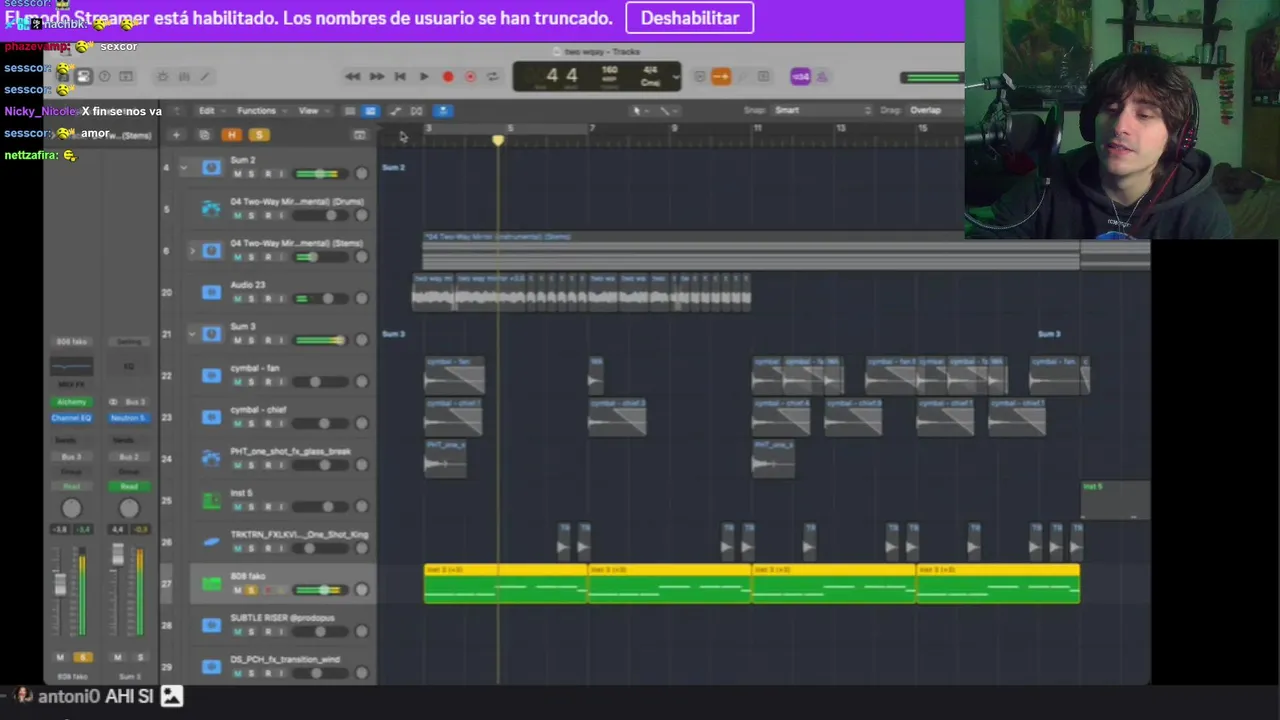Duplicate track with the duplicate icon
Image resolution: width=1280 pixels, height=720 pixels.
click(x=204, y=135)
